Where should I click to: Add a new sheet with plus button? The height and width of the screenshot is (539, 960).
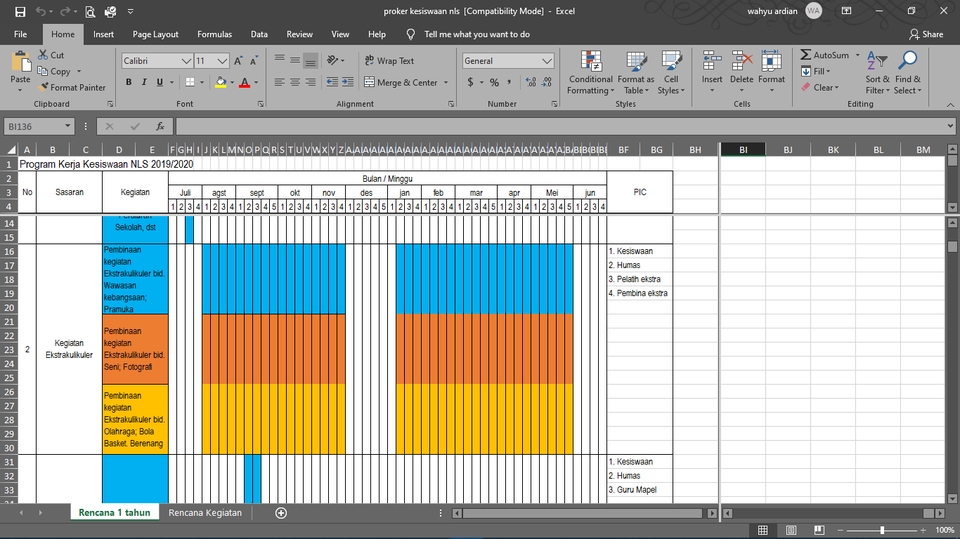pyautogui.click(x=281, y=513)
